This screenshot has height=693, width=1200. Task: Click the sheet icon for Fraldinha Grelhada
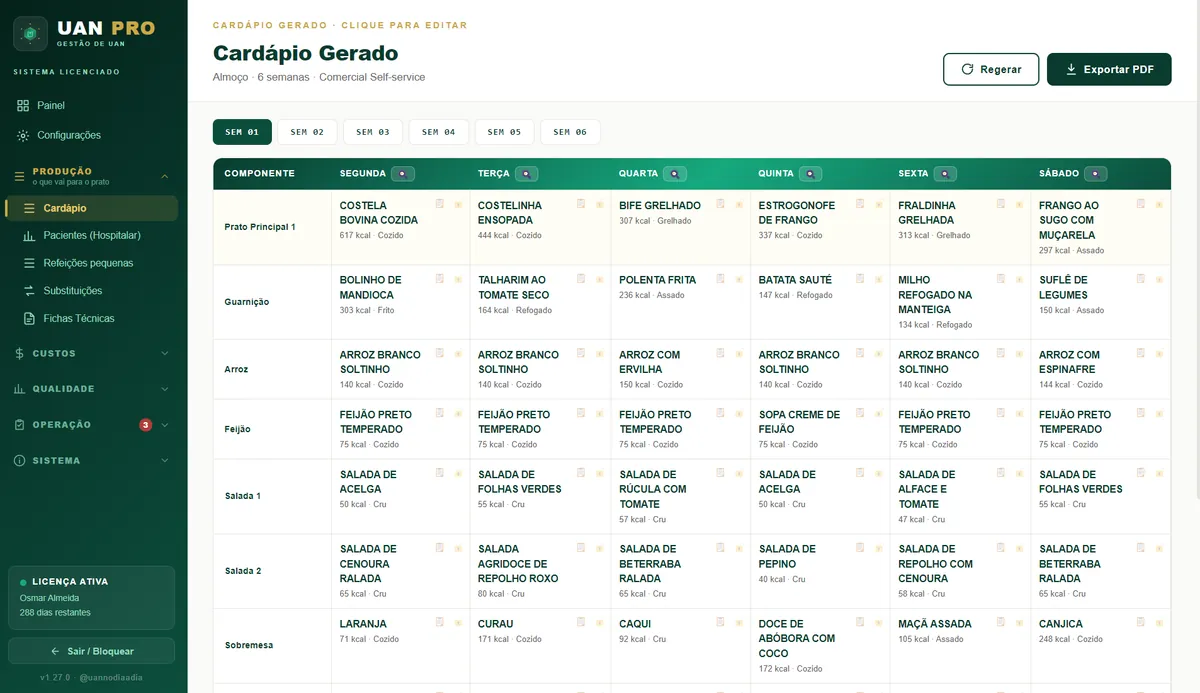(1001, 204)
